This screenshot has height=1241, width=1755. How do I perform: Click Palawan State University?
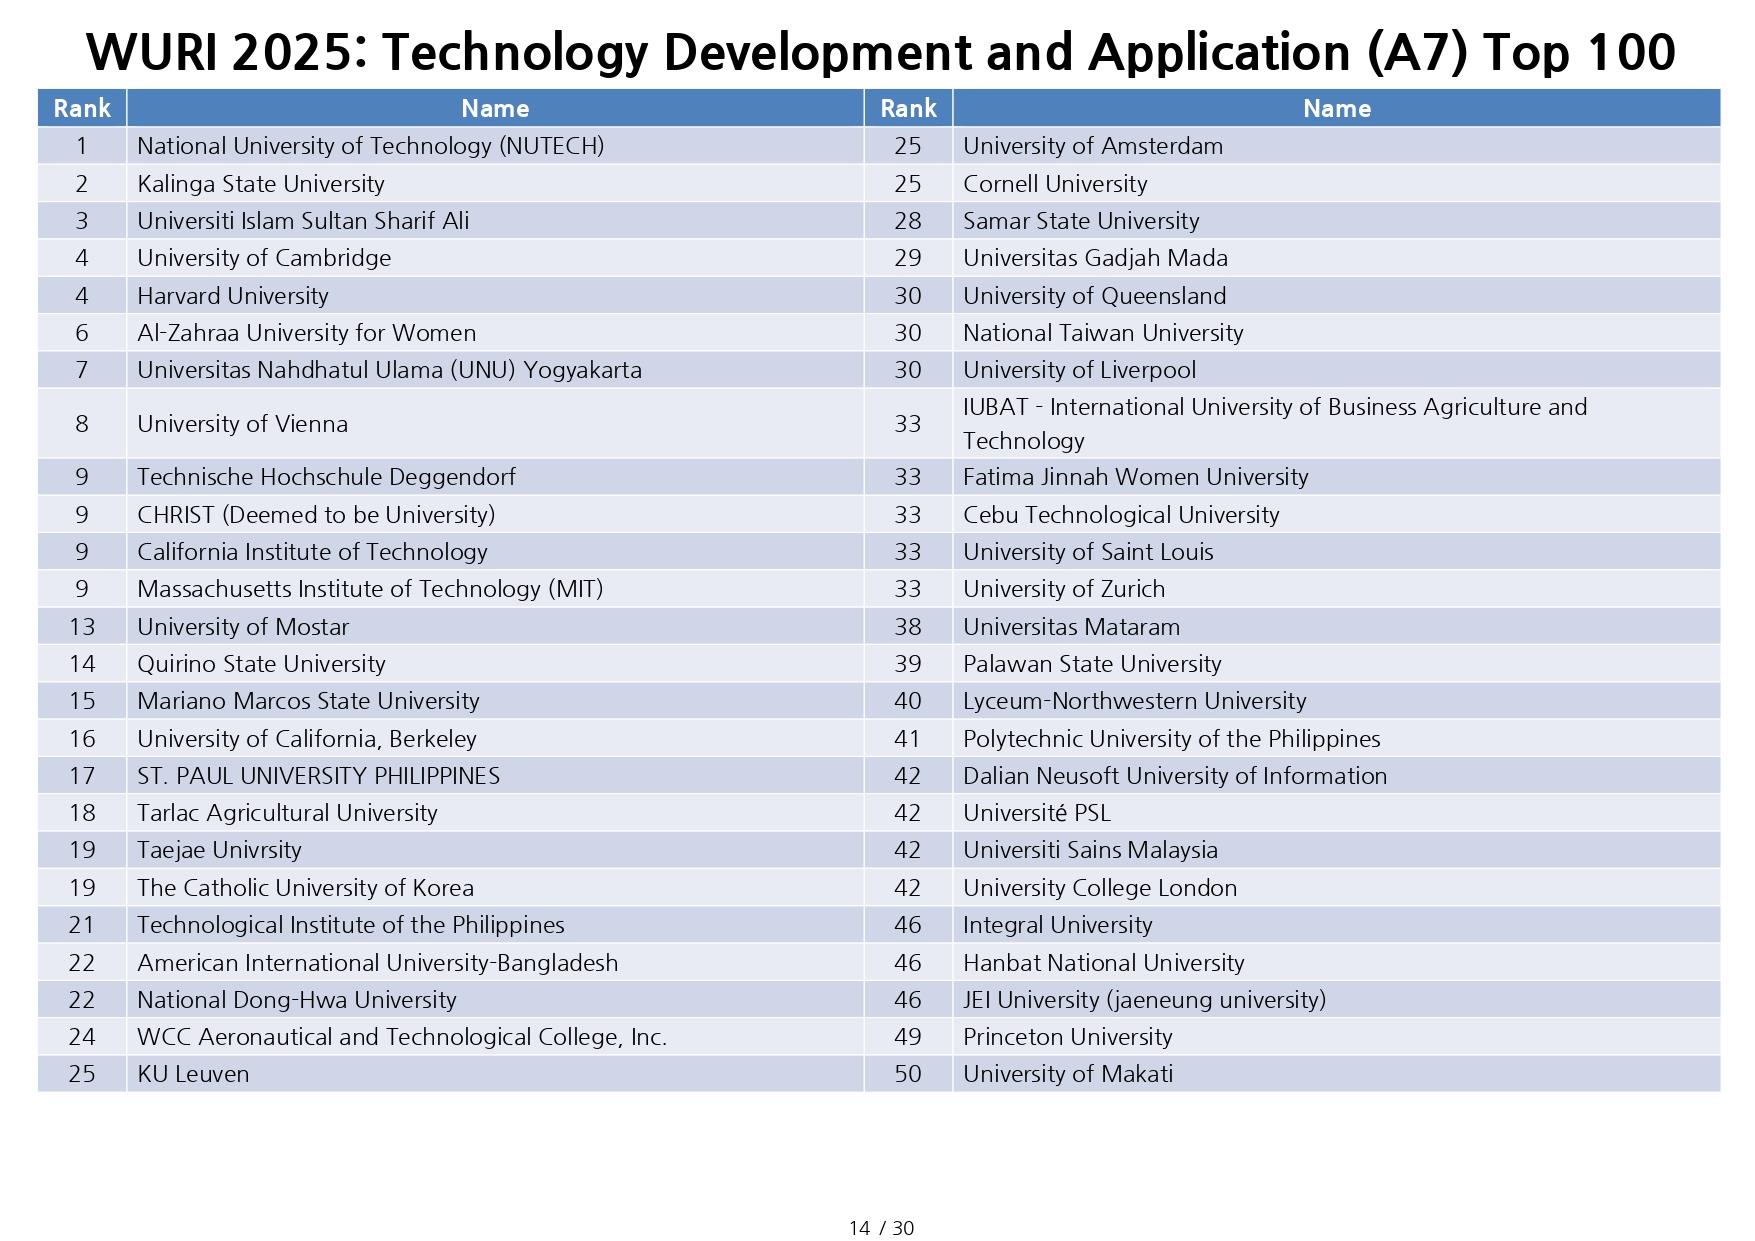(x=1092, y=664)
